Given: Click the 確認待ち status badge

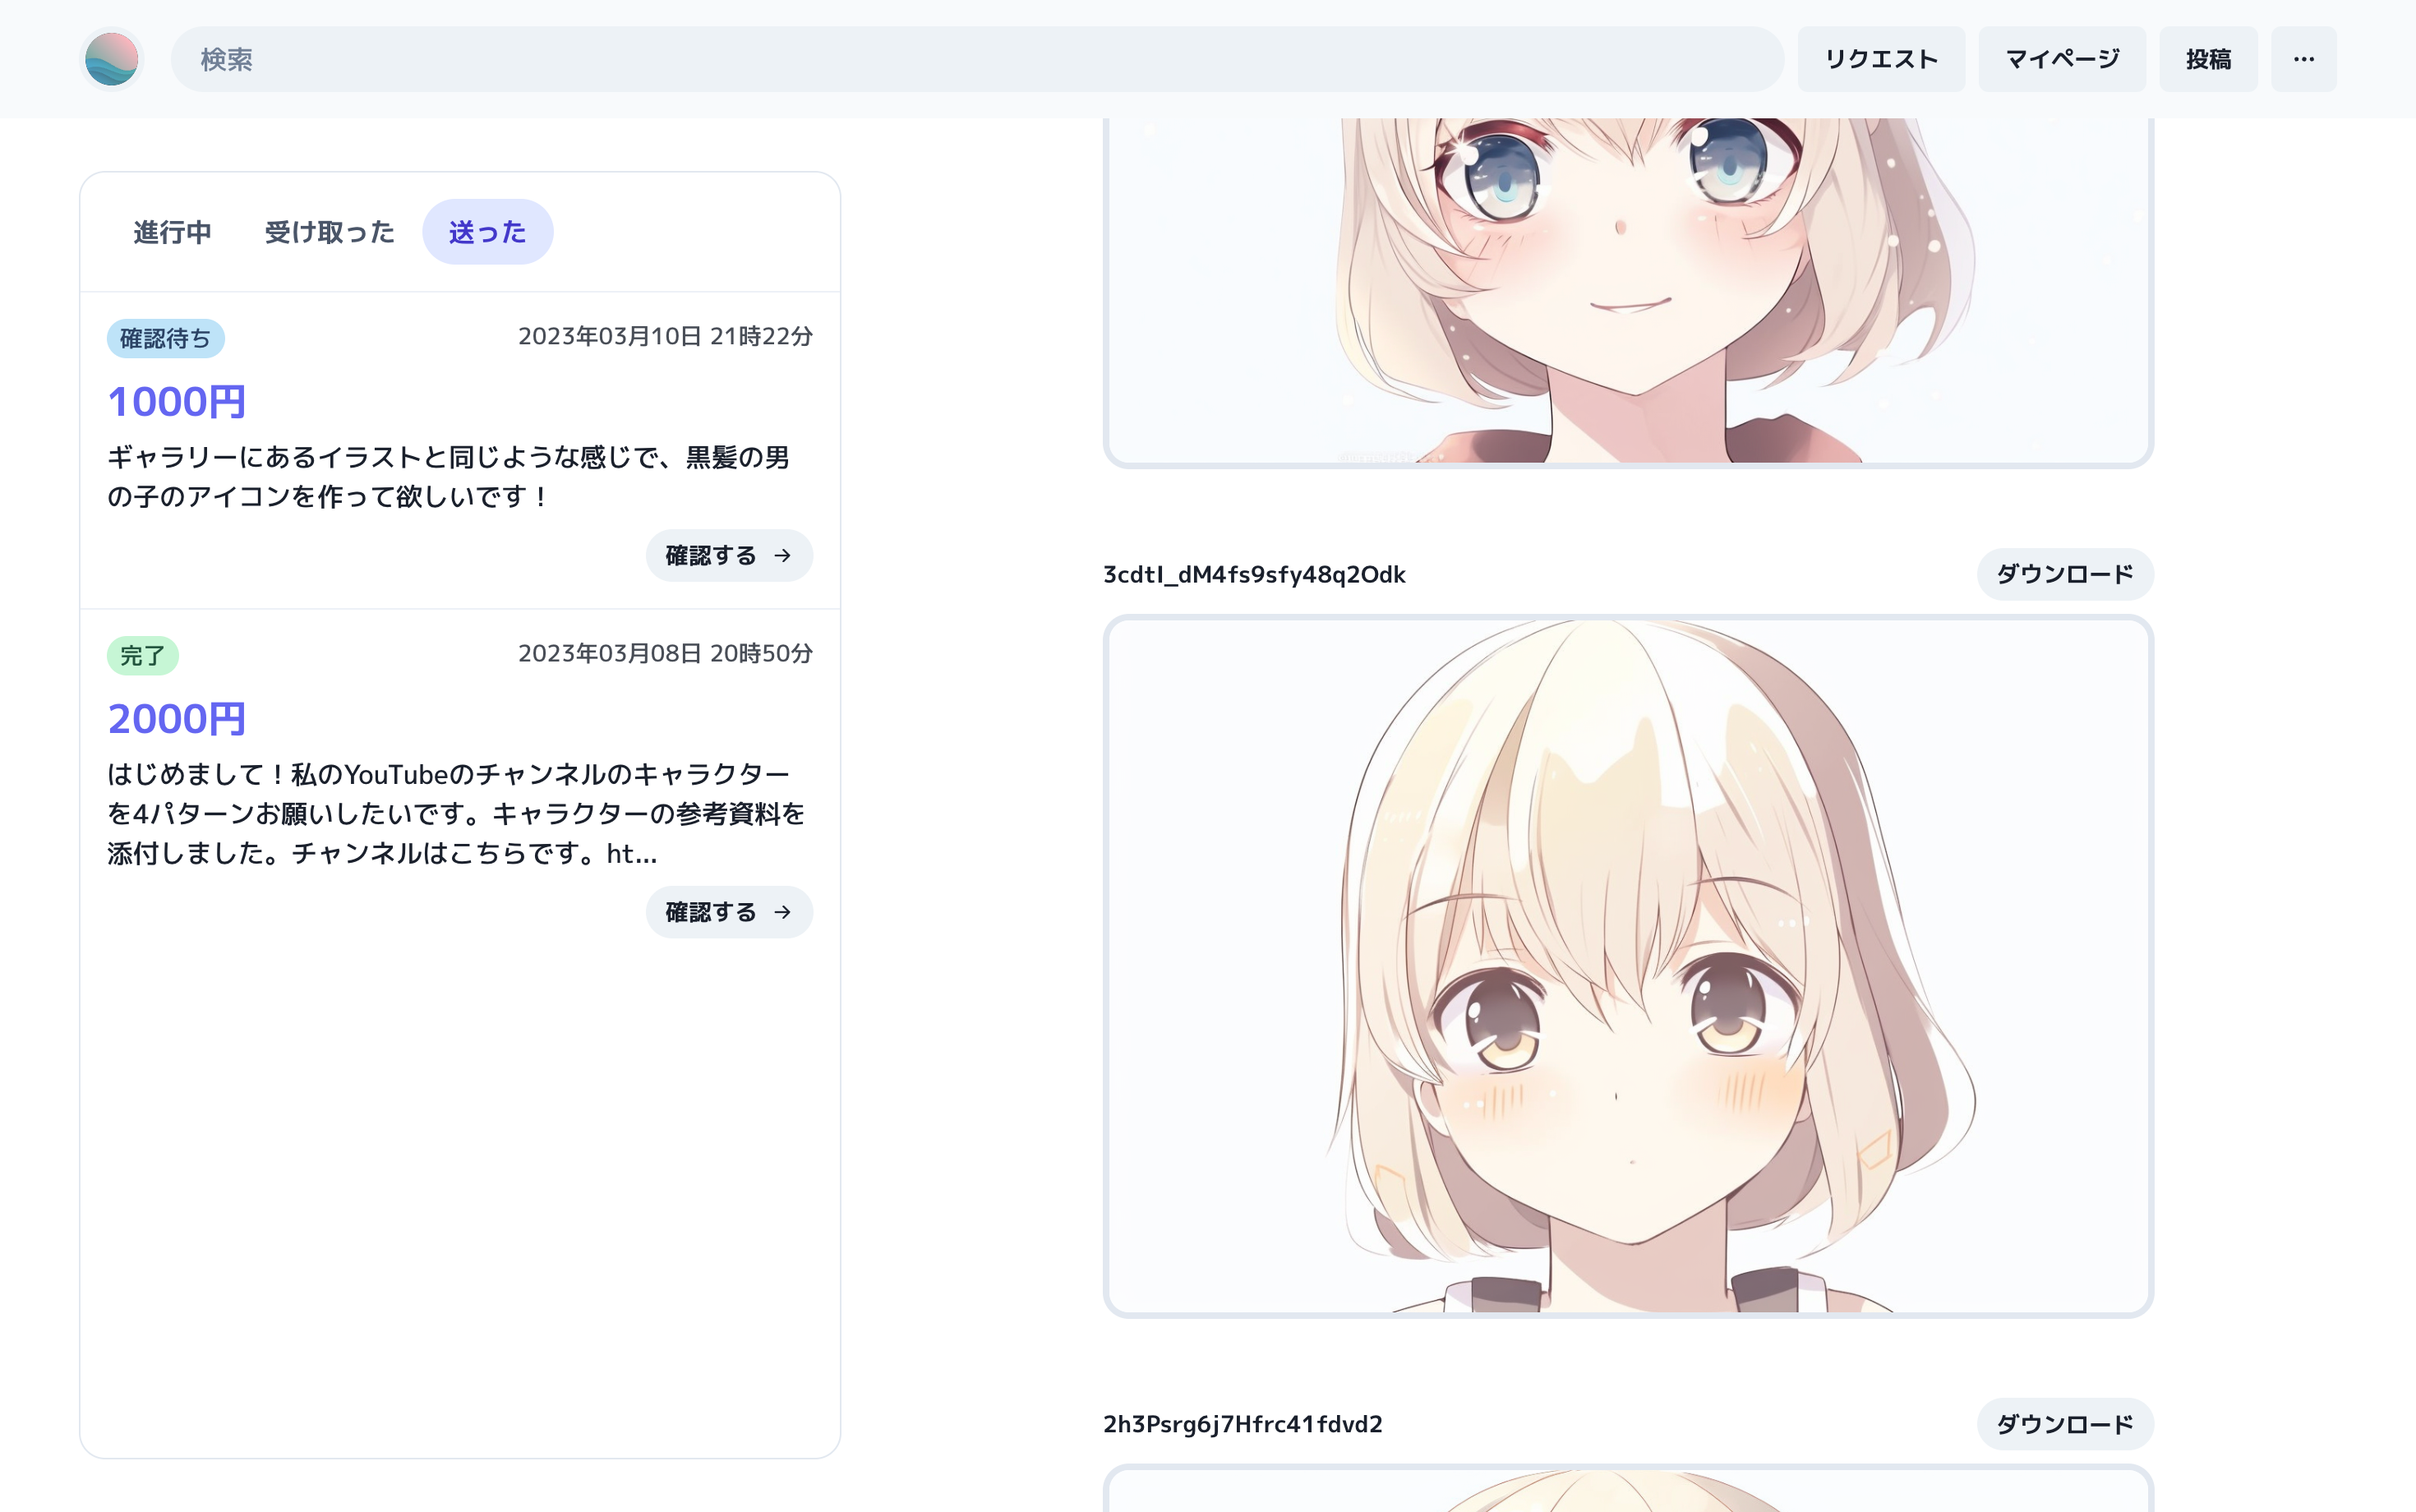Looking at the screenshot, I should click(165, 338).
